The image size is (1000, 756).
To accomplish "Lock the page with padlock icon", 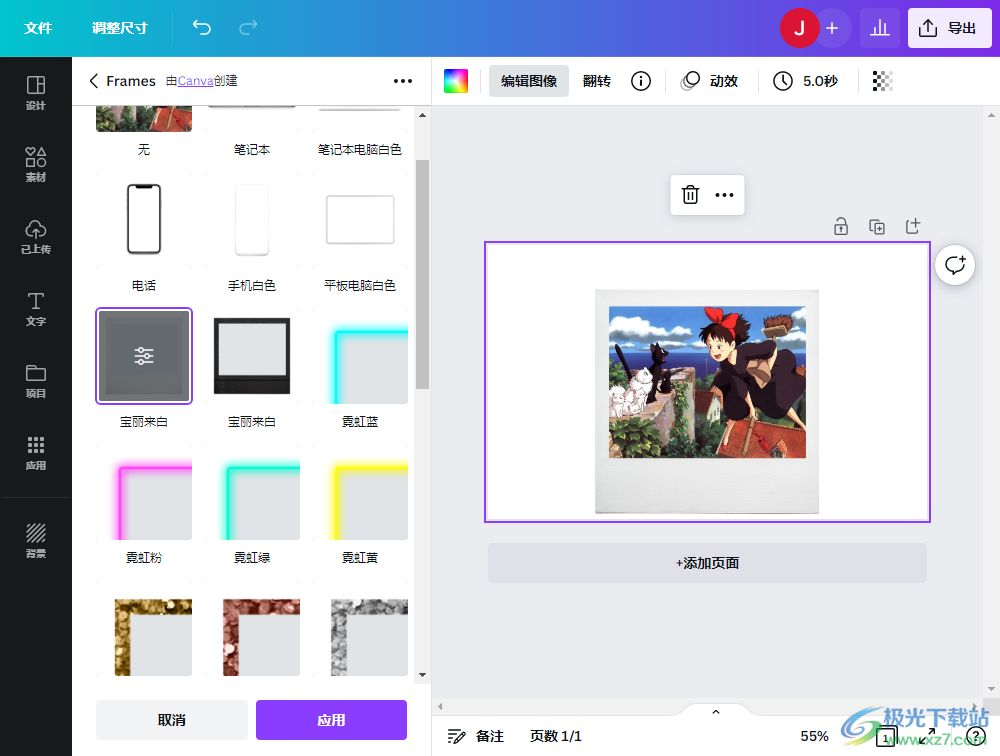I will point(841,226).
